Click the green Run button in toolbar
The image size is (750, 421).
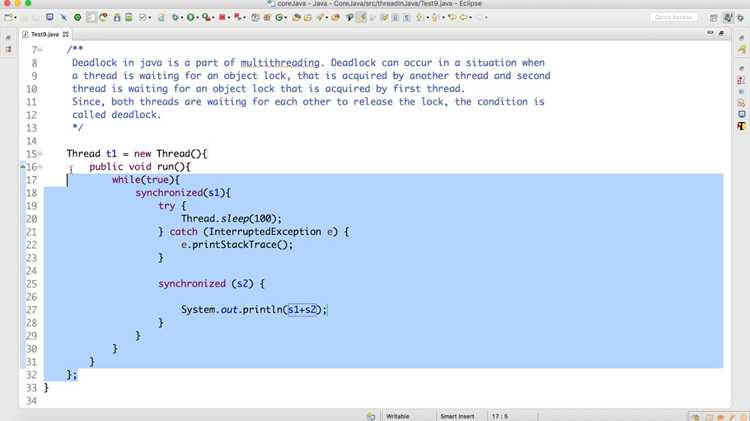click(x=190, y=17)
